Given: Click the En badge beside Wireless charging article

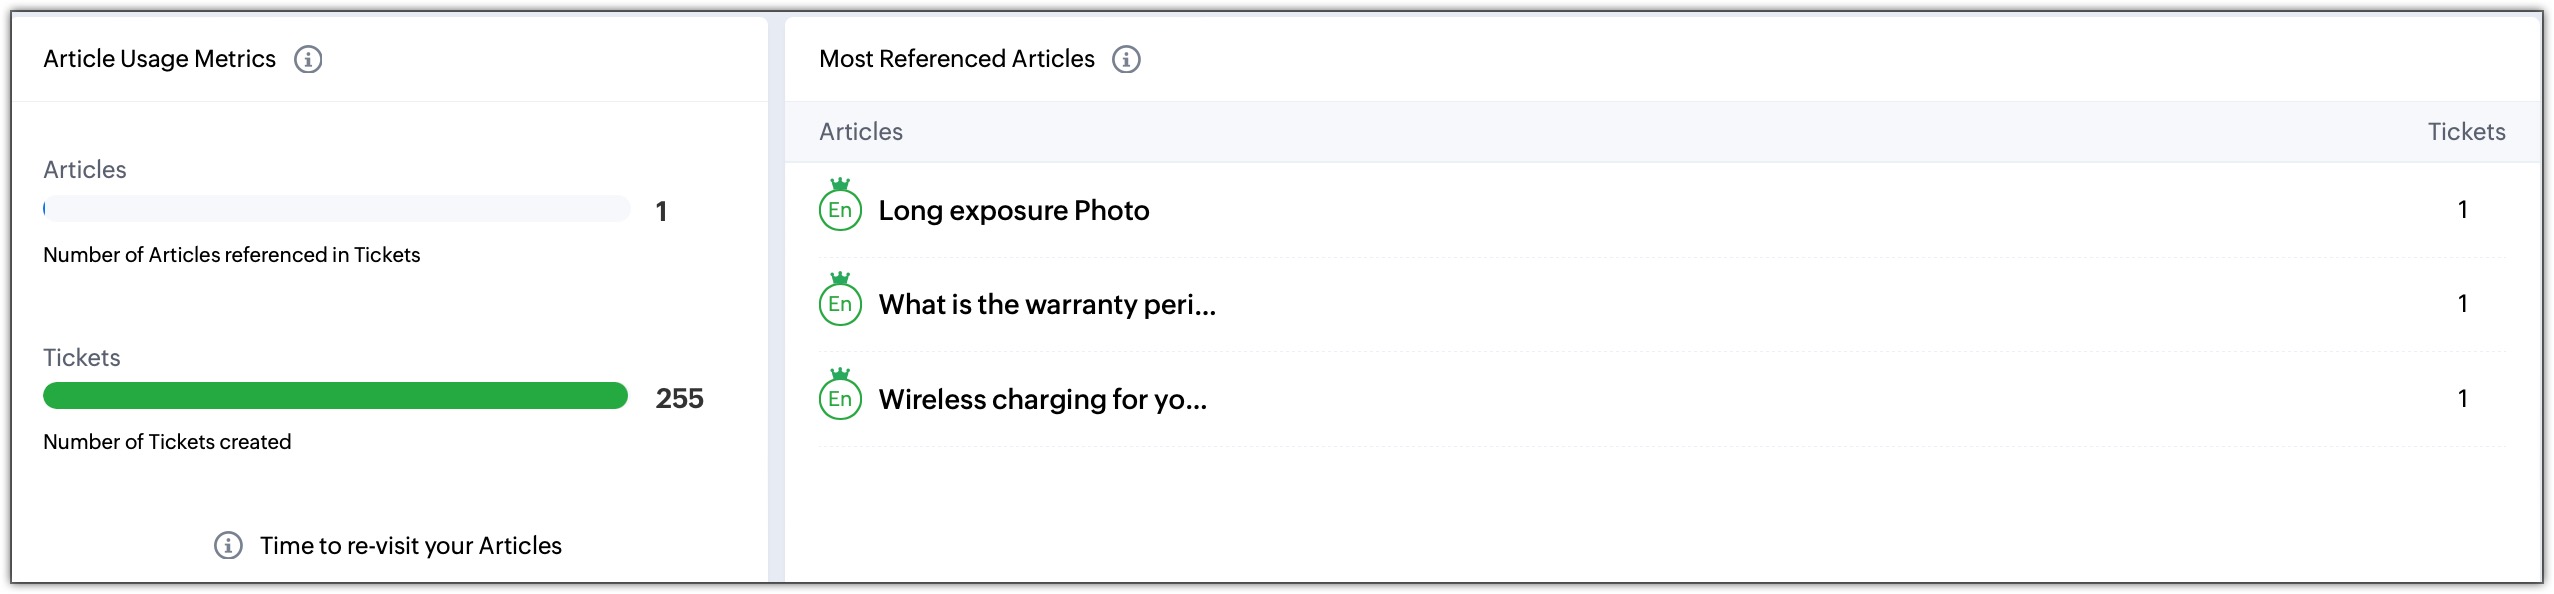Looking at the screenshot, I should point(840,399).
